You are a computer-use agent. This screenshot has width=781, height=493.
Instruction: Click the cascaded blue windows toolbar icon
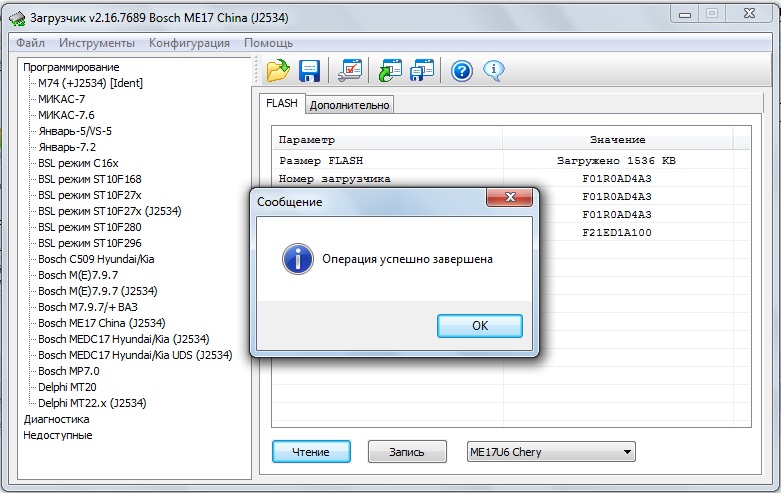422,70
